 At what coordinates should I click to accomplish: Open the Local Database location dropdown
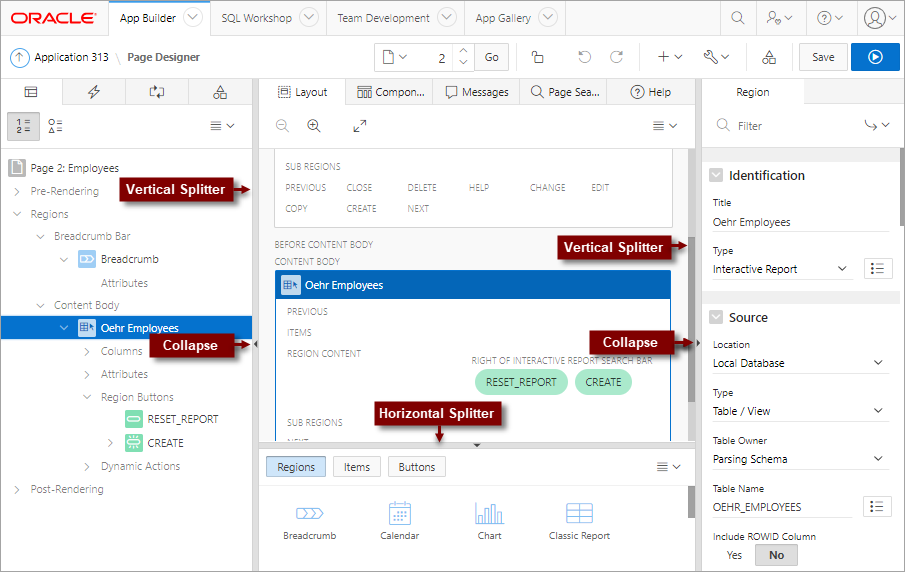click(800, 363)
